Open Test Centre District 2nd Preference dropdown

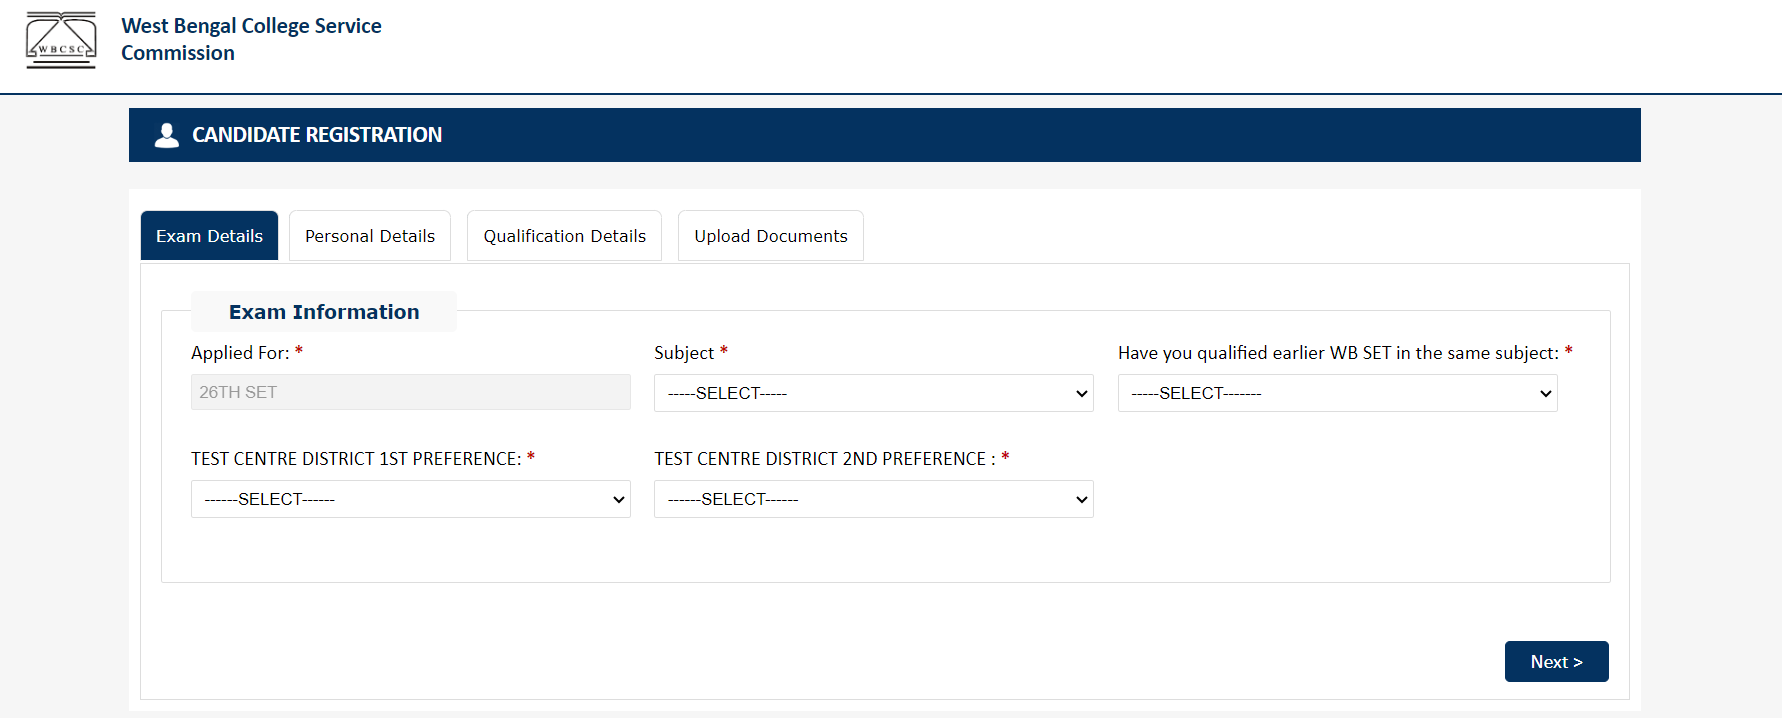[873, 499]
